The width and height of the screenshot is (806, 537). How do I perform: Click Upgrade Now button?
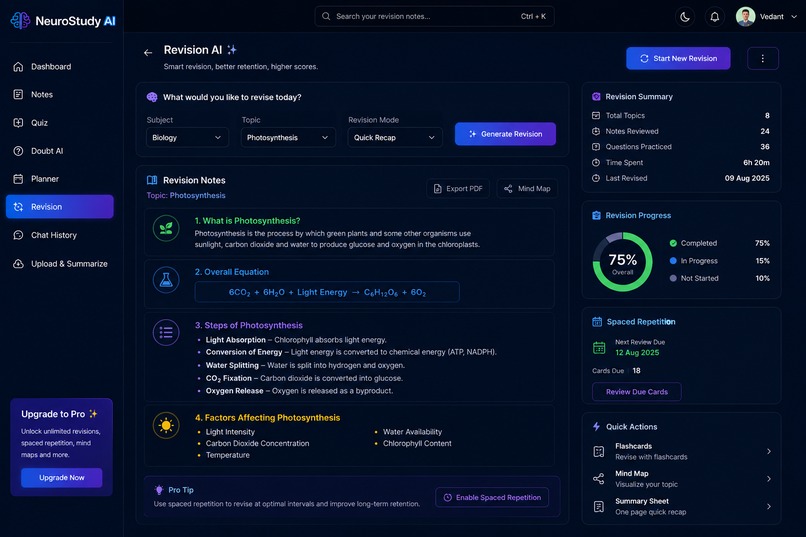pos(62,477)
